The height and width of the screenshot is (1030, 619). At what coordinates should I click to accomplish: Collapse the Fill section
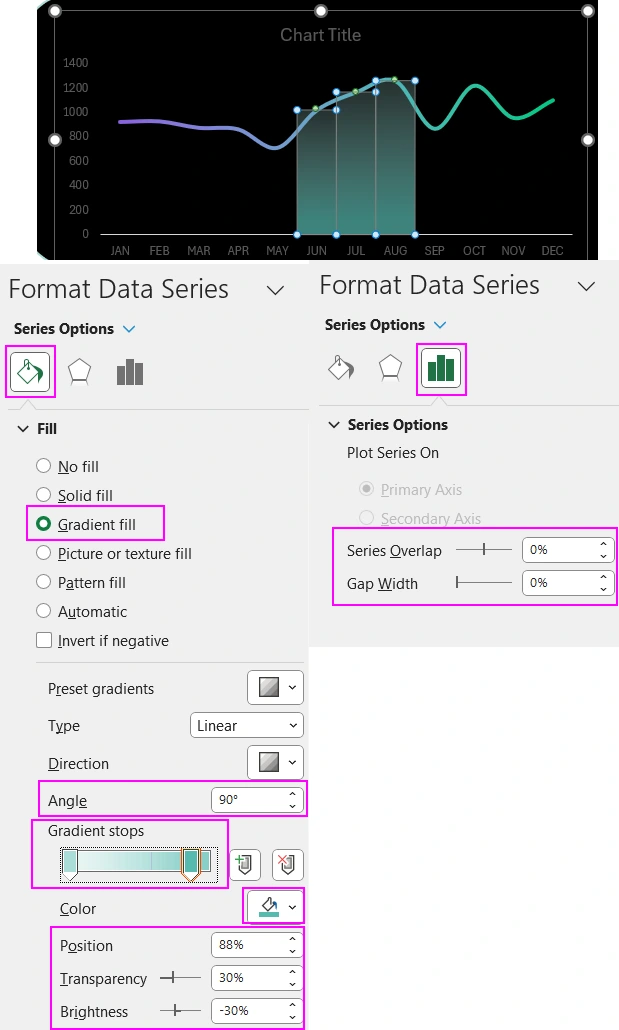(x=23, y=429)
